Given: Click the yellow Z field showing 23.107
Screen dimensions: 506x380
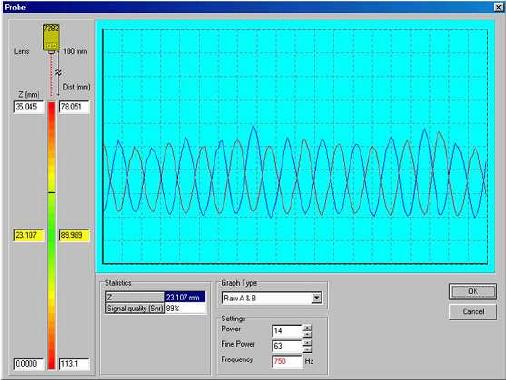Looking at the screenshot, I should [29, 235].
